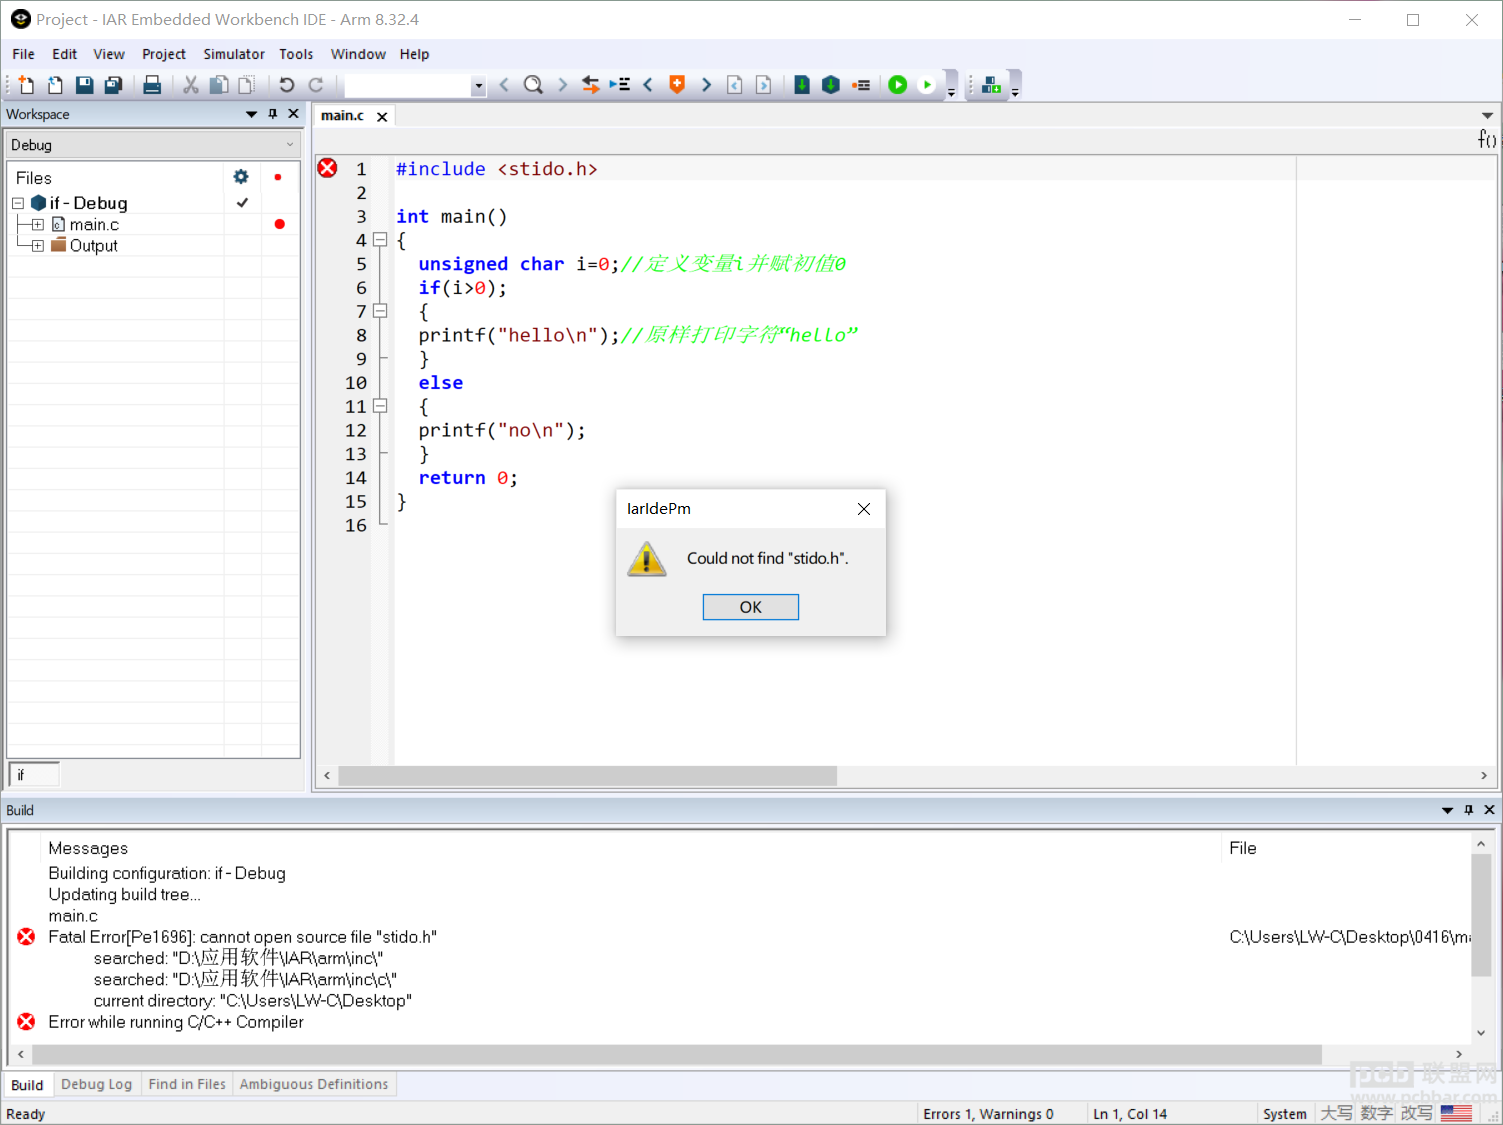The width and height of the screenshot is (1503, 1125).
Task: Click the Cut scissors icon
Action: coord(190,85)
